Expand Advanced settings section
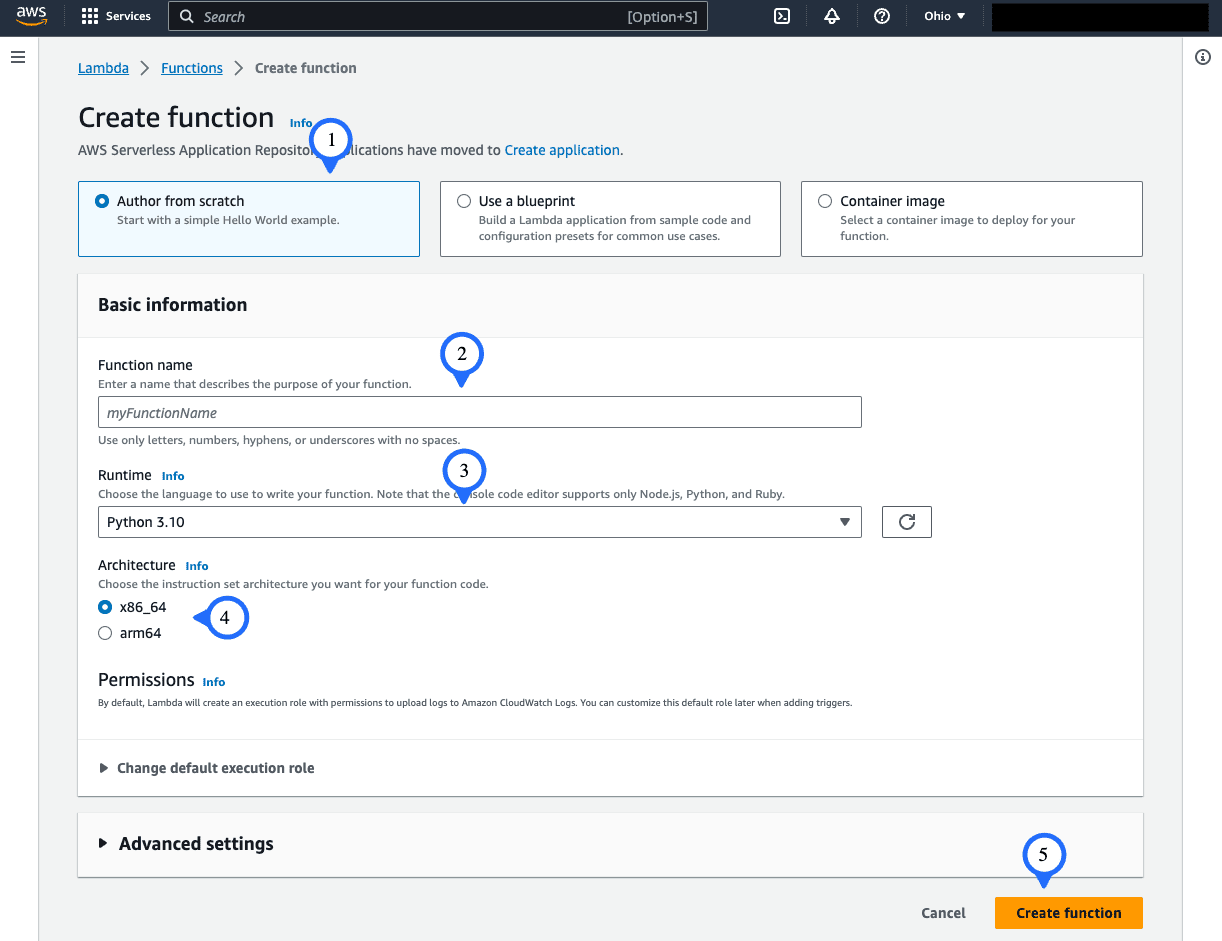The image size is (1222, 941). [x=186, y=844]
